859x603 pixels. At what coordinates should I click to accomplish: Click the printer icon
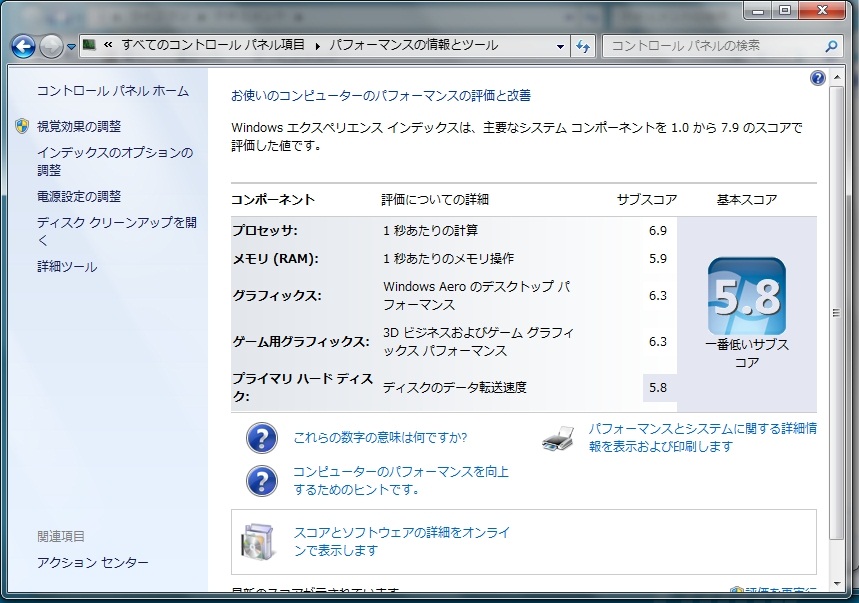coord(559,438)
